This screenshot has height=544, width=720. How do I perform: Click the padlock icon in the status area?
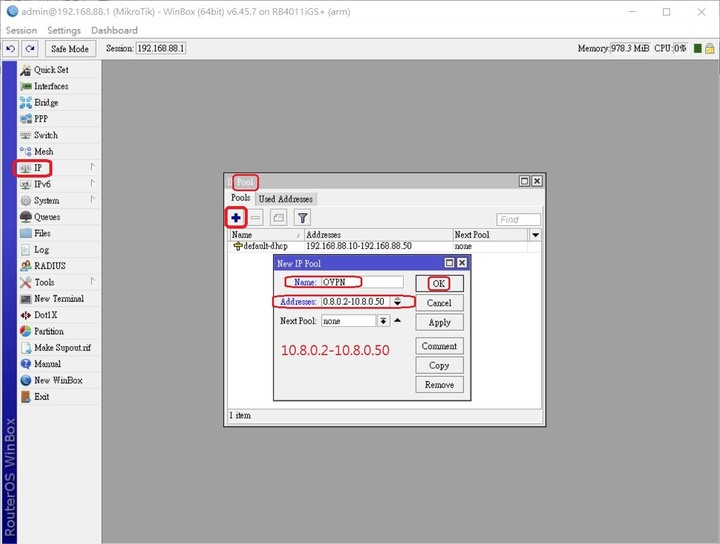tap(709, 48)
